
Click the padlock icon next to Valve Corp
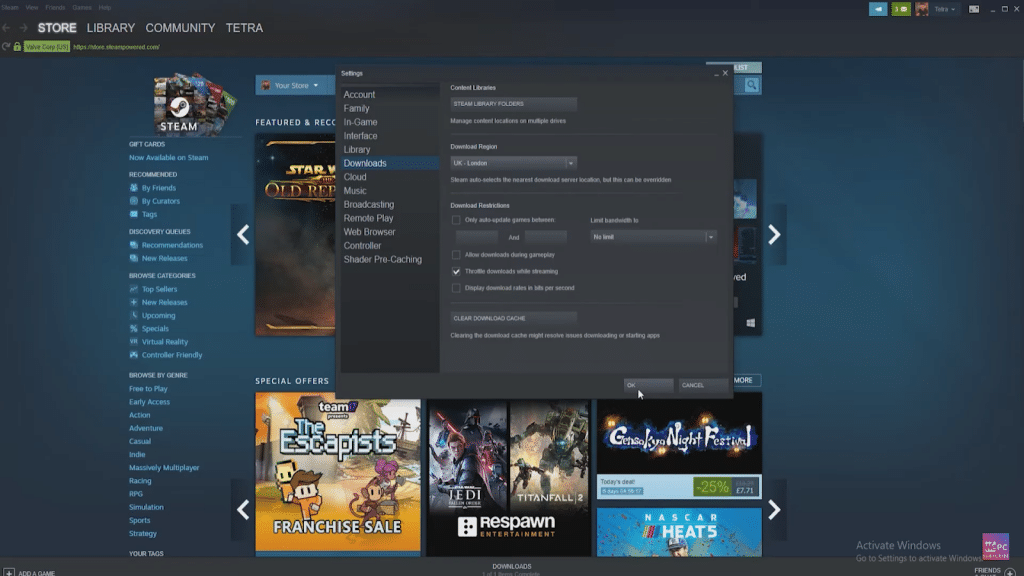pyautogui.click(x=17, y=46)
